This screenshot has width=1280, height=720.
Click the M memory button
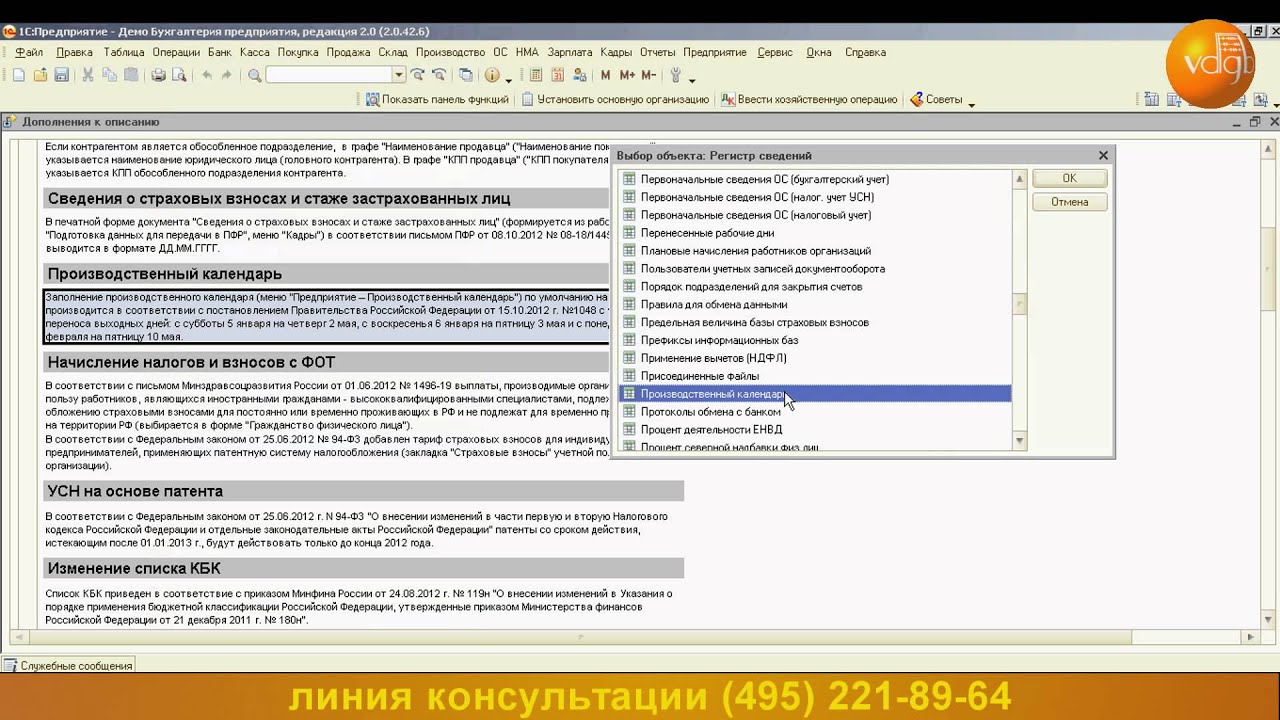pos(605,75)
